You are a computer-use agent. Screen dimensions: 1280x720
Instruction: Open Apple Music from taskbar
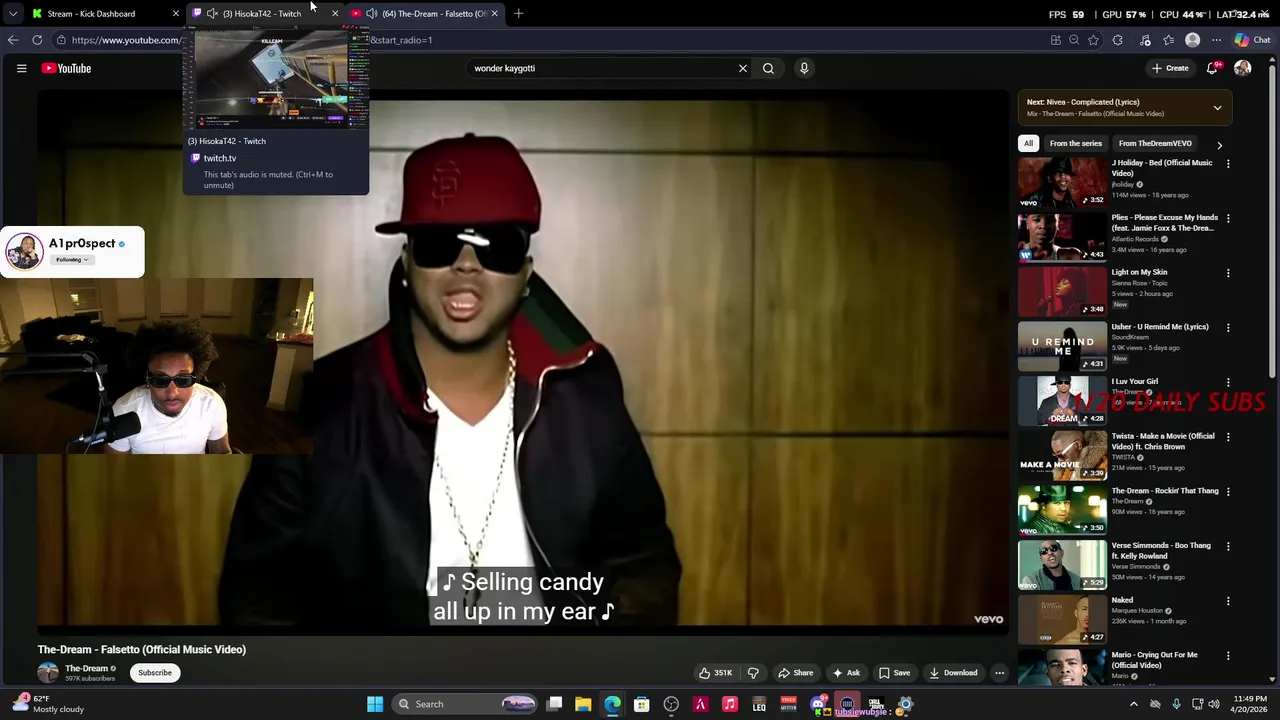click(x=730, y=704)
